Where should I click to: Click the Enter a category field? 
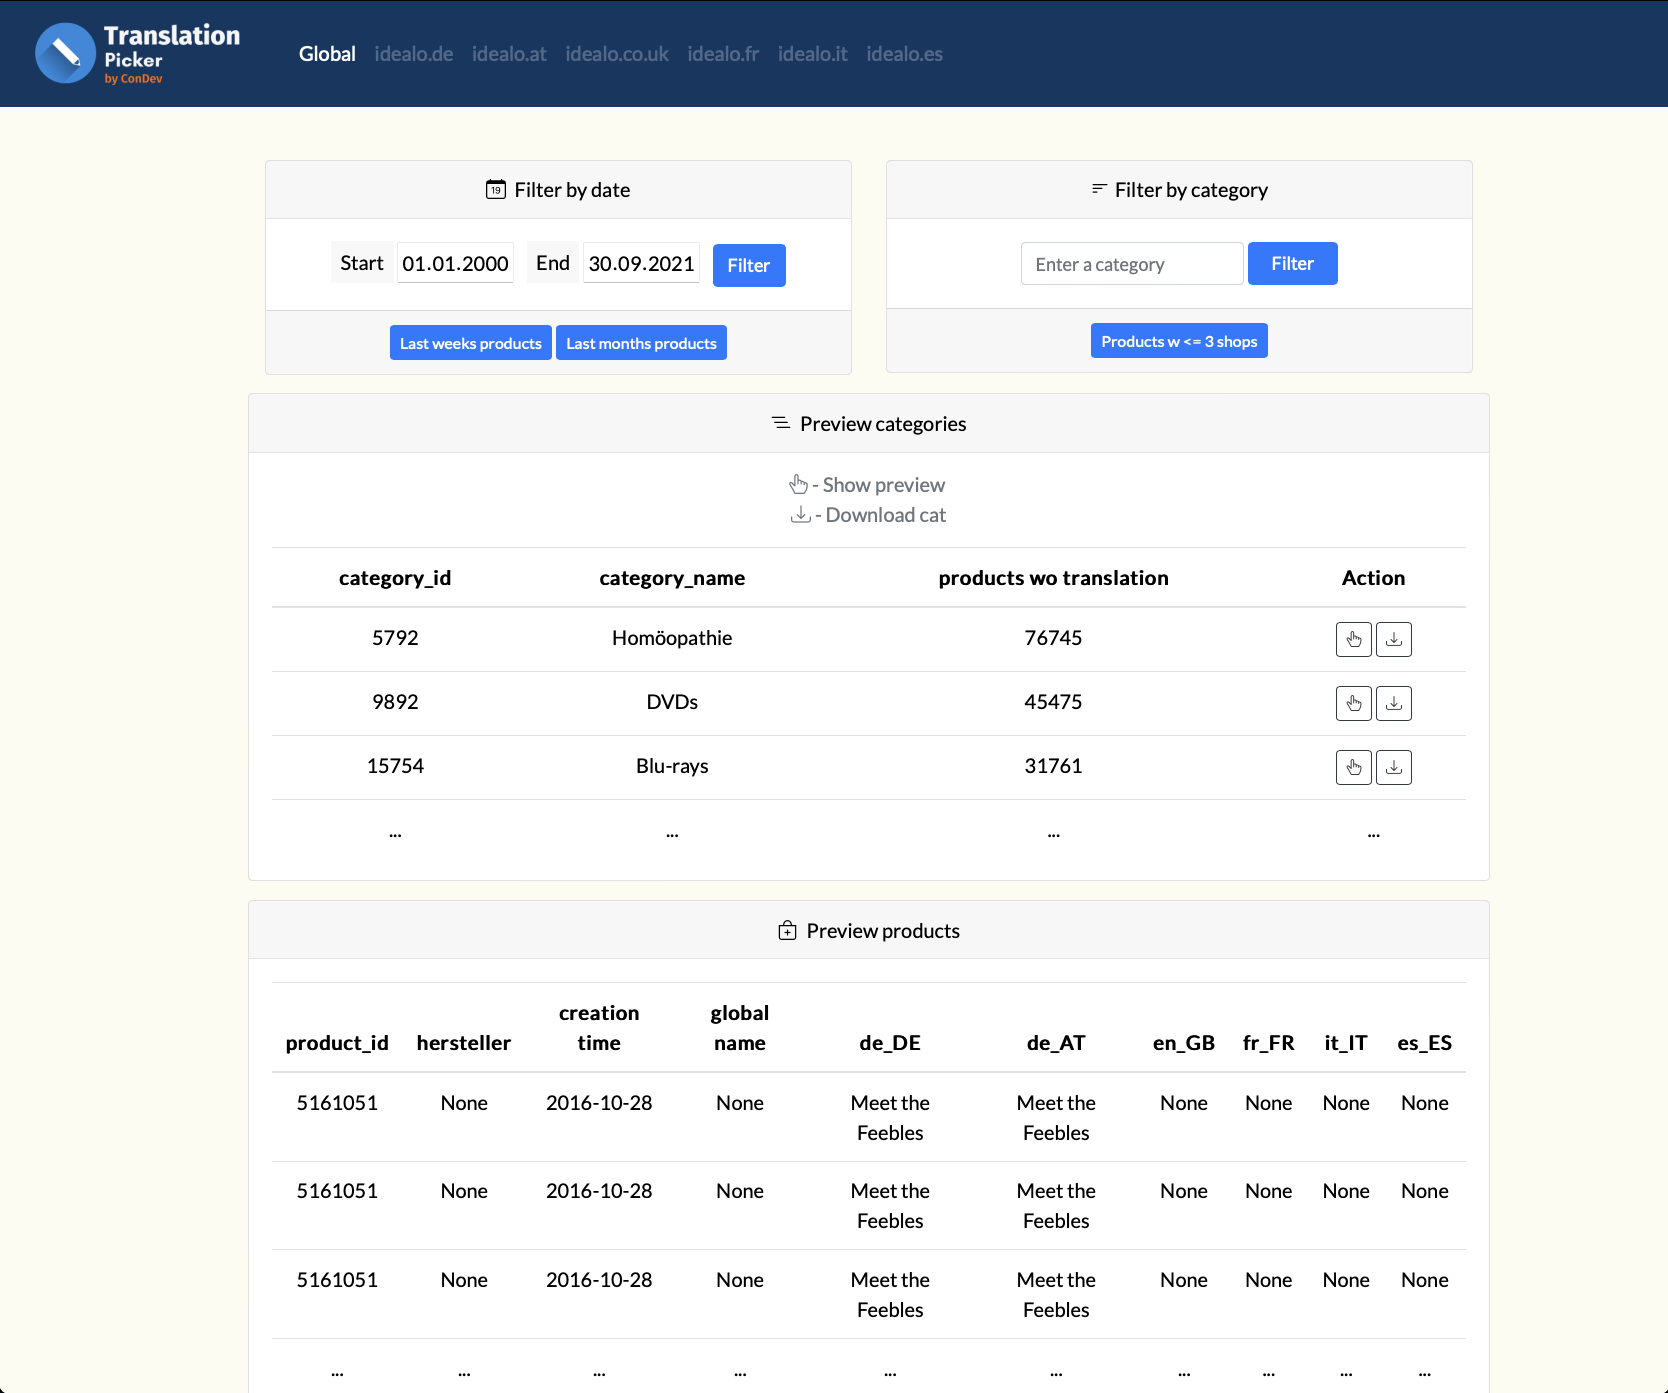click(x=1131, y=263)
